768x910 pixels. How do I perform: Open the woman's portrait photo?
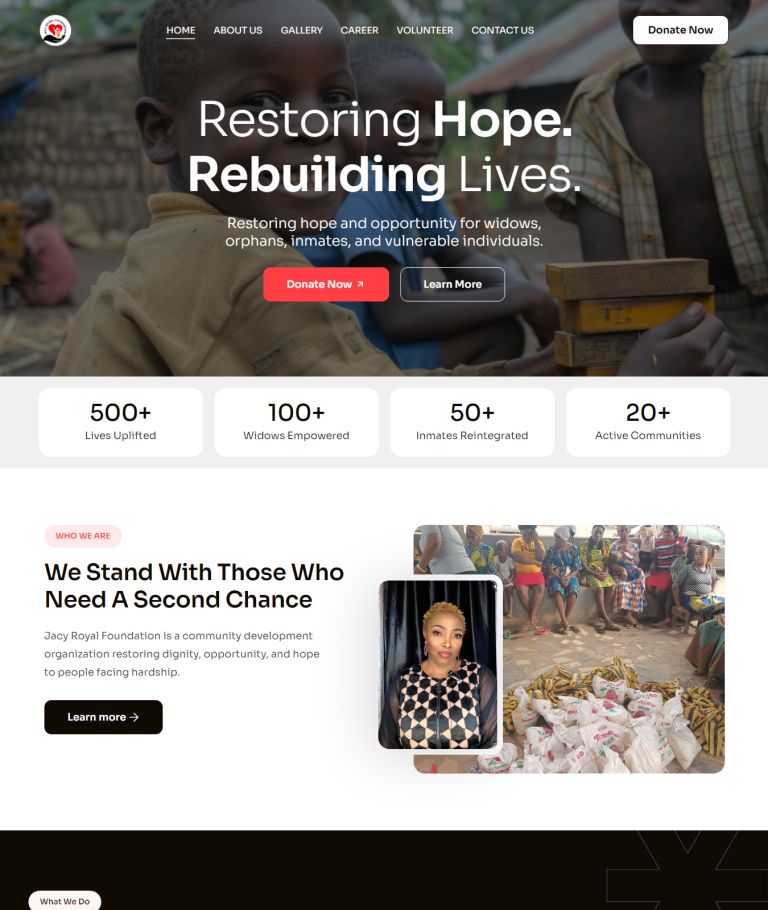pyautogui.click(x=440, y=665)
